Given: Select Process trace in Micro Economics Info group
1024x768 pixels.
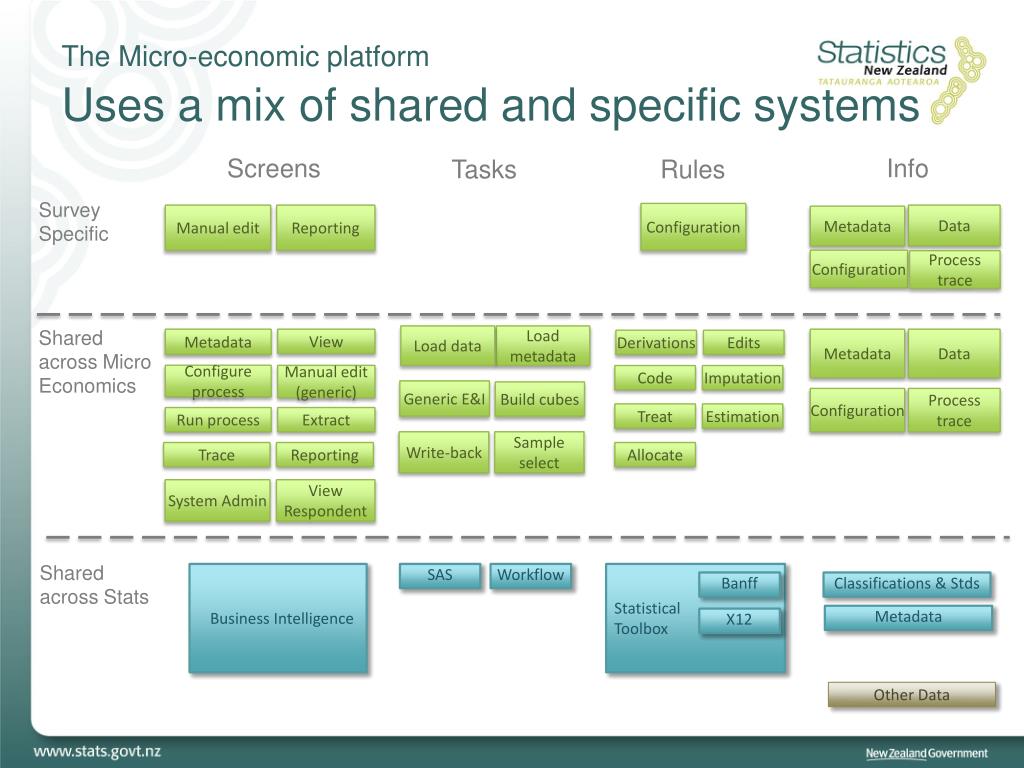Looking at the screenshot, I should coord(954,411).
